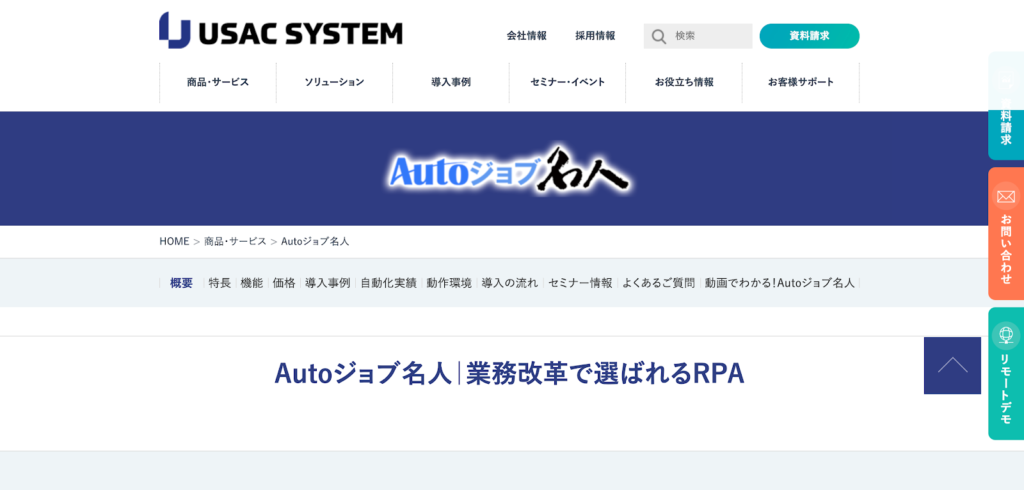Select the 自動化実績 sub-navigation tab
This screenshot has width=1024, height=490.
point(389,283)
